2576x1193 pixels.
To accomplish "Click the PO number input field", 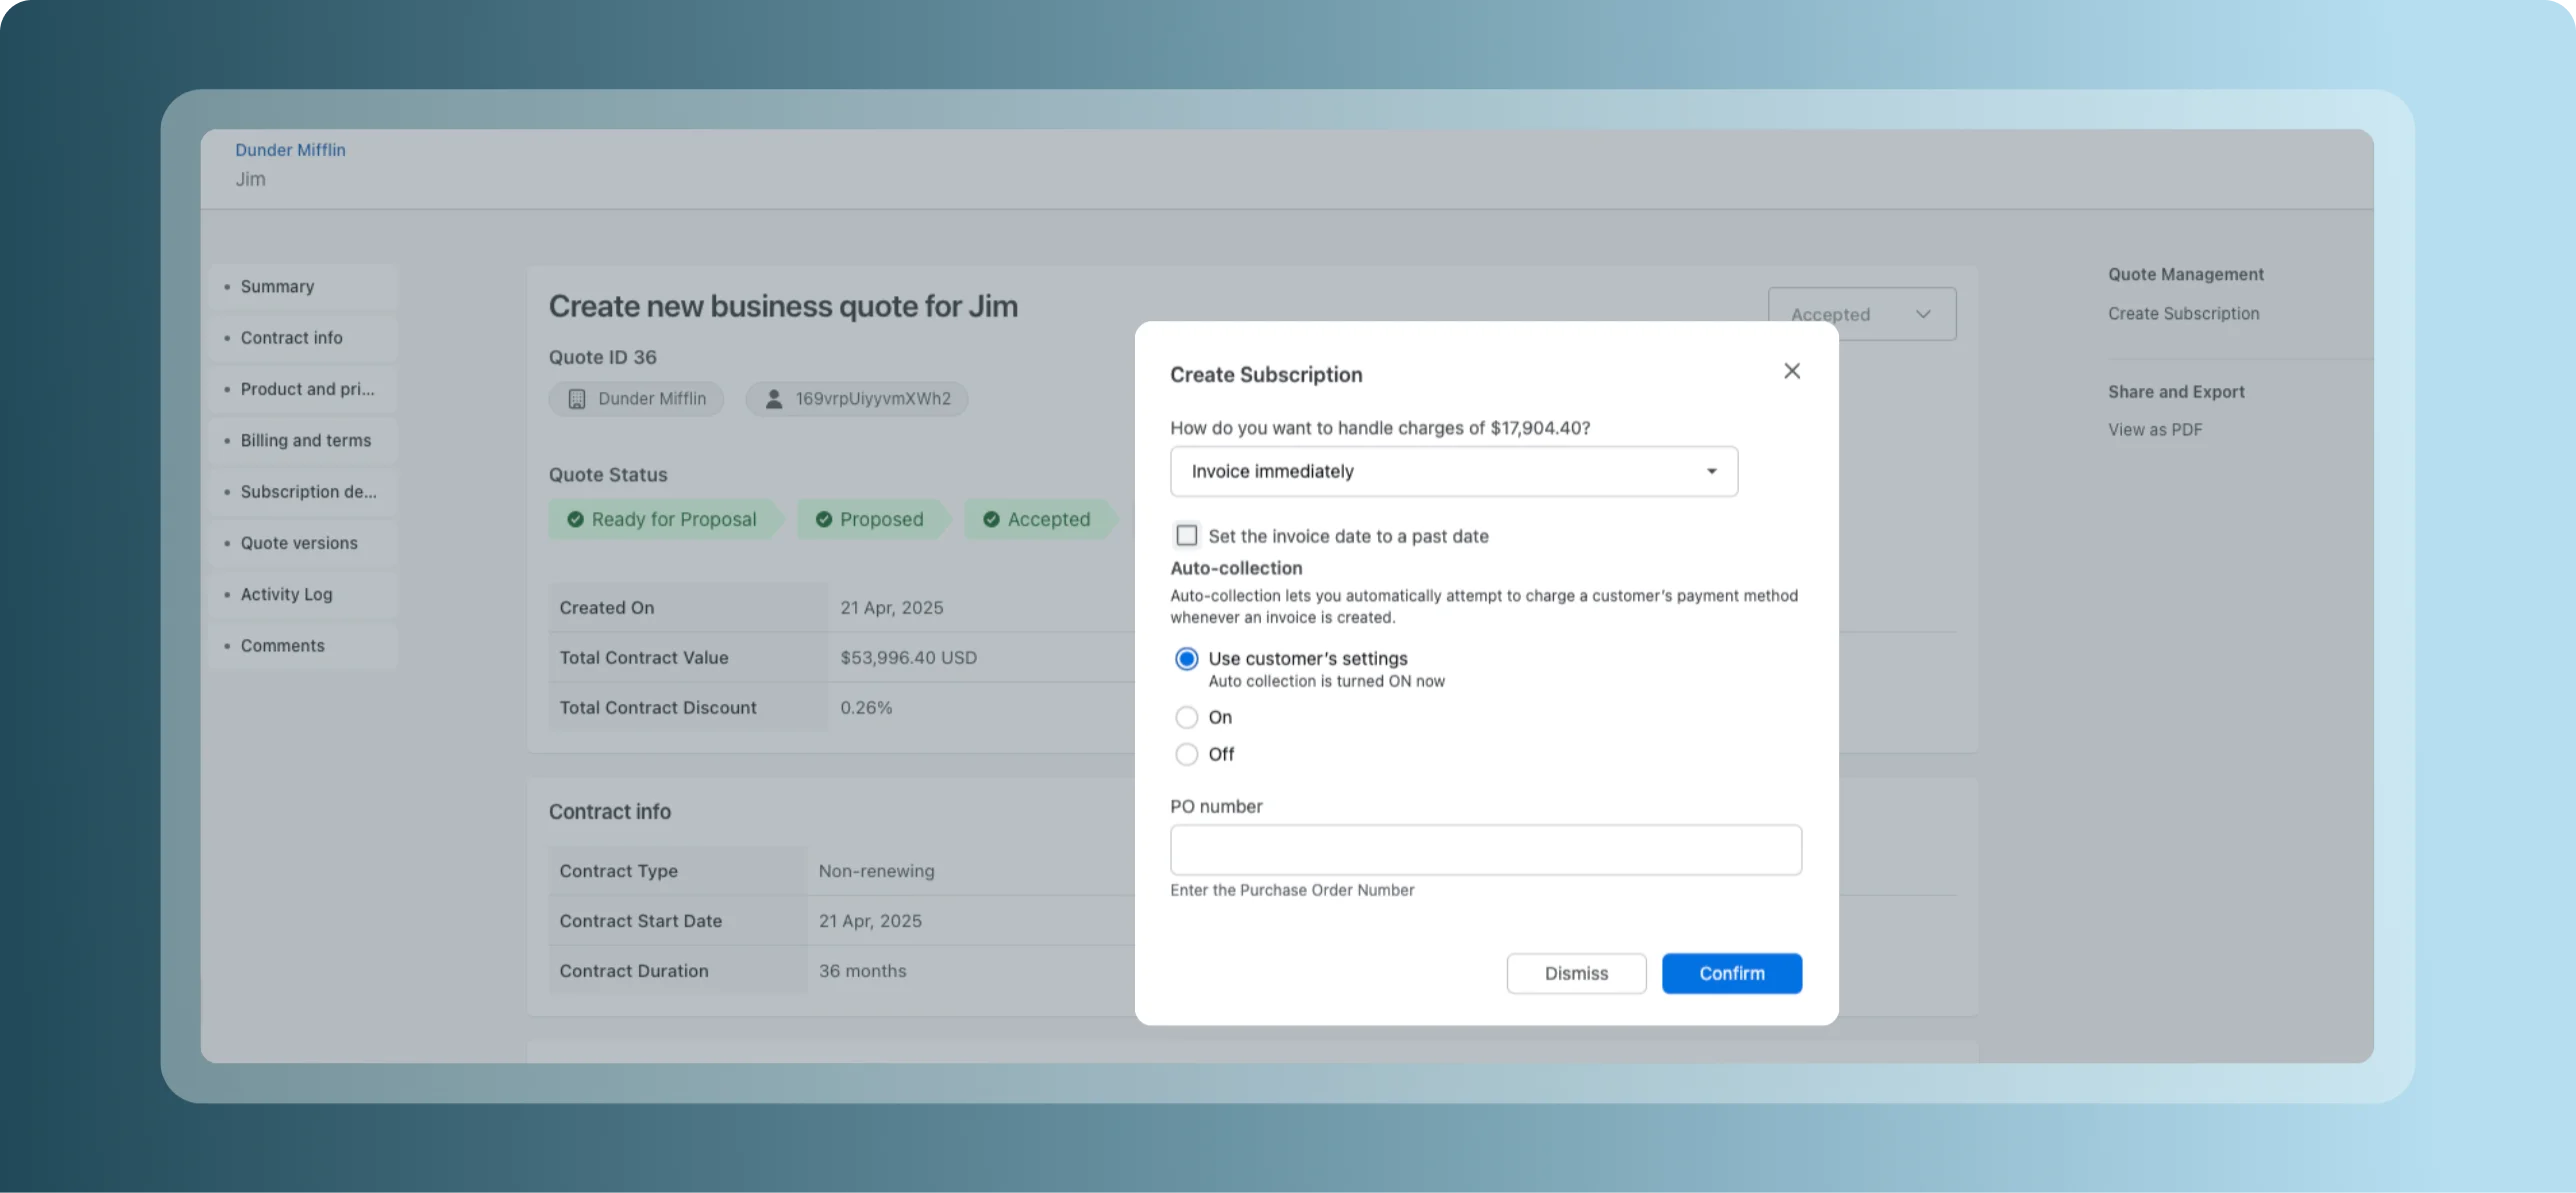I will pyautogui.click(x=1485, y=850).
